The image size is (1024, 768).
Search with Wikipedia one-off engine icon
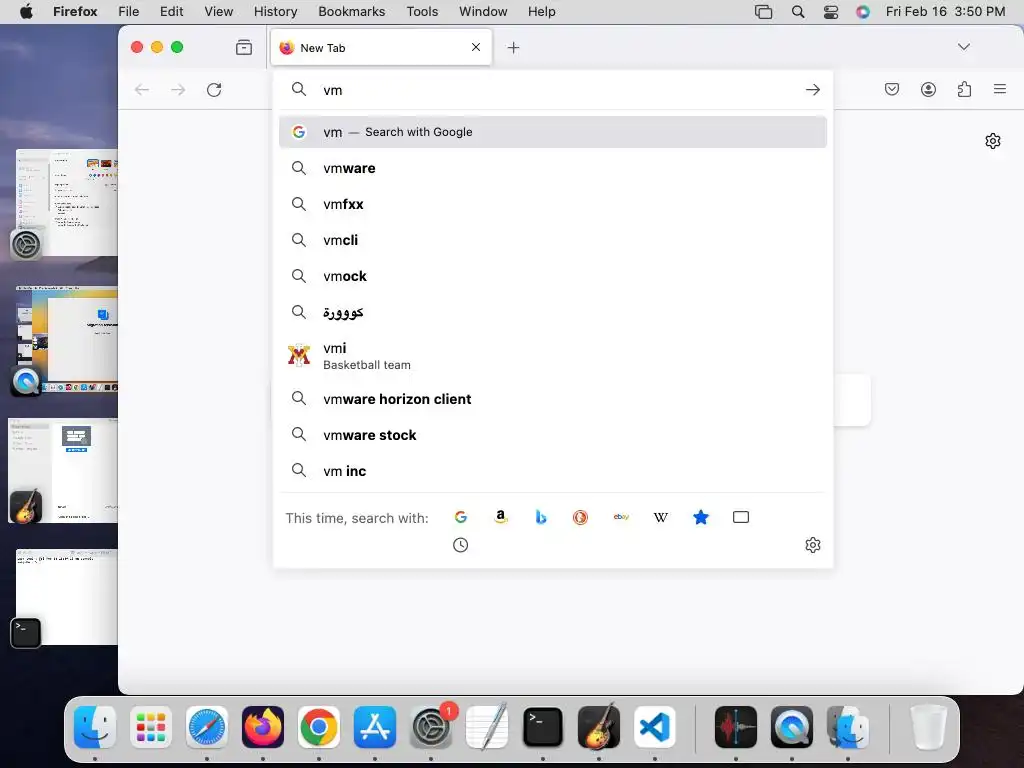click(661, 517)
